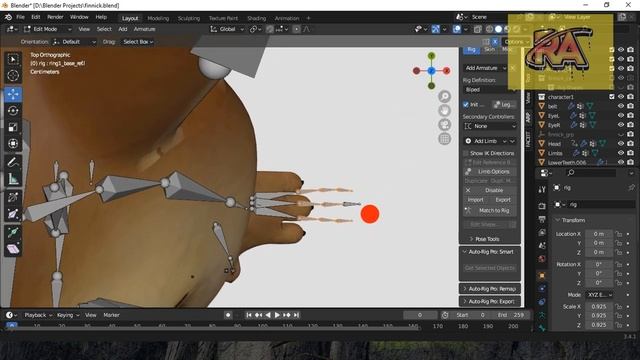640x360 pixels.
Task: Select the Scale tool in toolbar
Action: [x=13, y=127]
